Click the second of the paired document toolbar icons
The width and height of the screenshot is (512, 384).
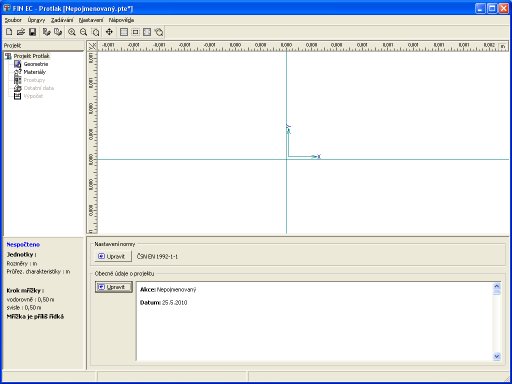(x=58, y=32)
